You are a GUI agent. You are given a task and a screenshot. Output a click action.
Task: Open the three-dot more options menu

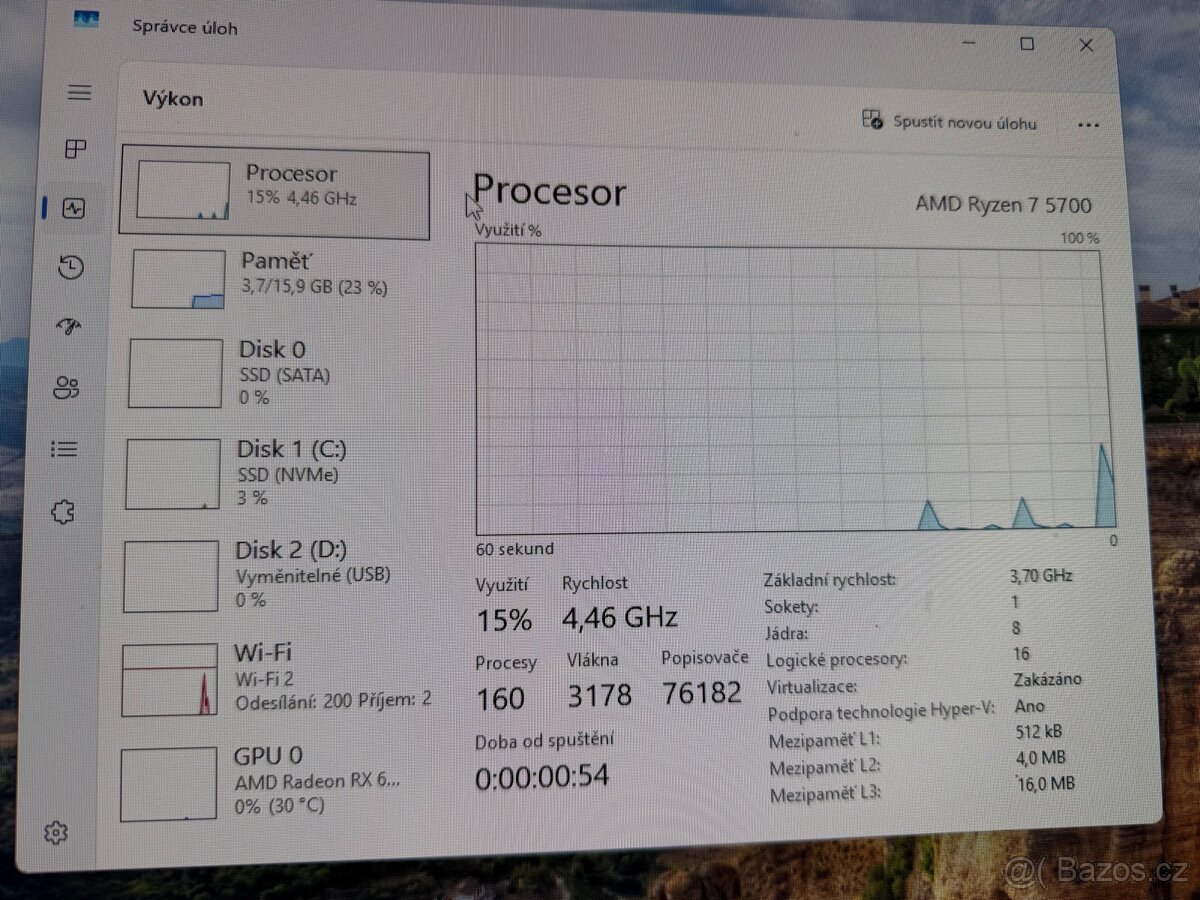[x=1088, y=124]
